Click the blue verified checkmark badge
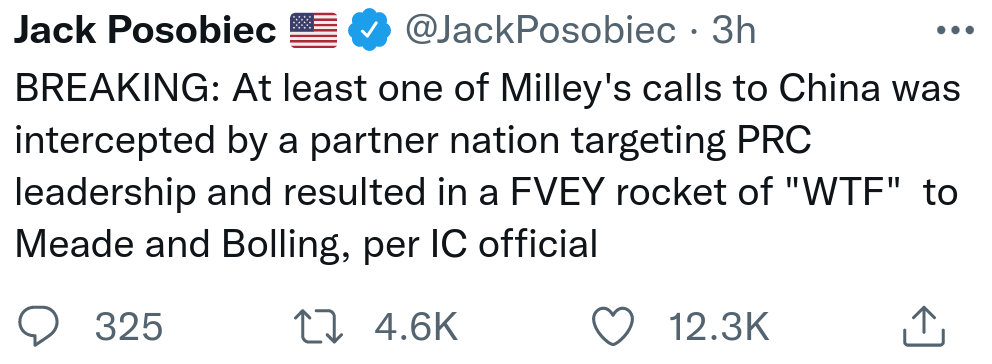Image resolution: width=992 pixels, height=364 pixels. coord(371,31)
